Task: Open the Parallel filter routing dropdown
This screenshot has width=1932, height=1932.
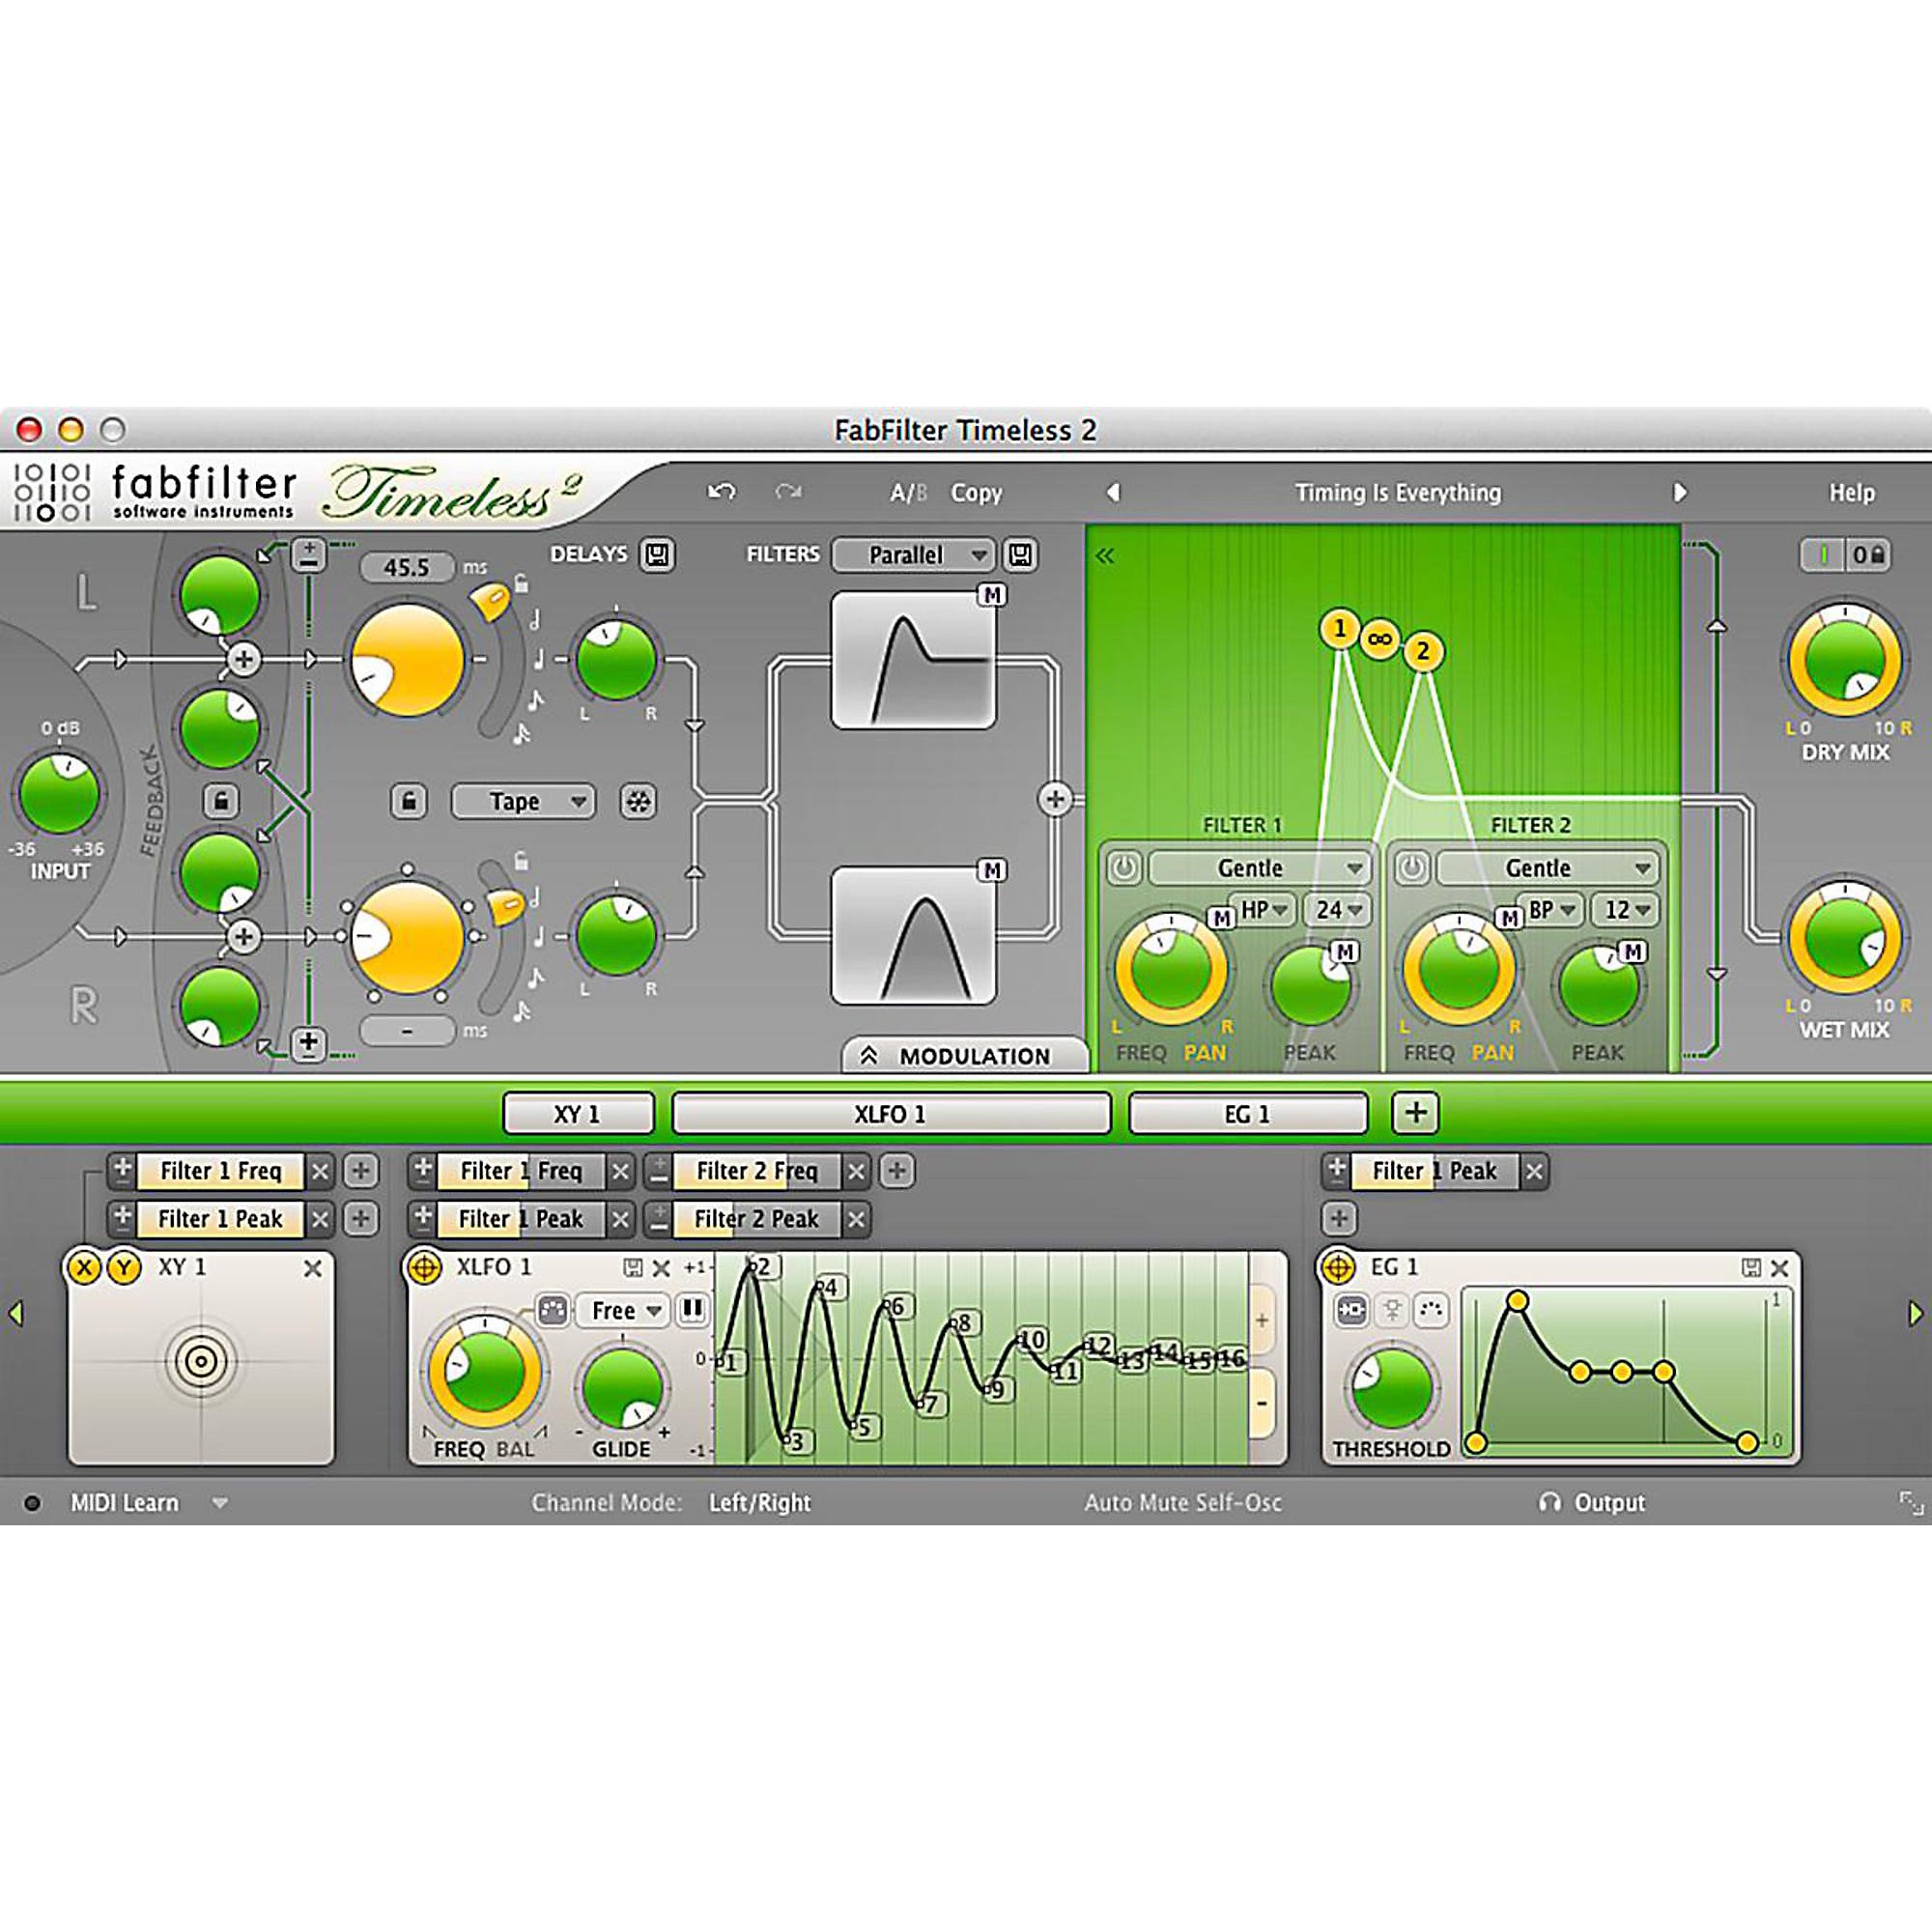Action: (x=914, y=554)
